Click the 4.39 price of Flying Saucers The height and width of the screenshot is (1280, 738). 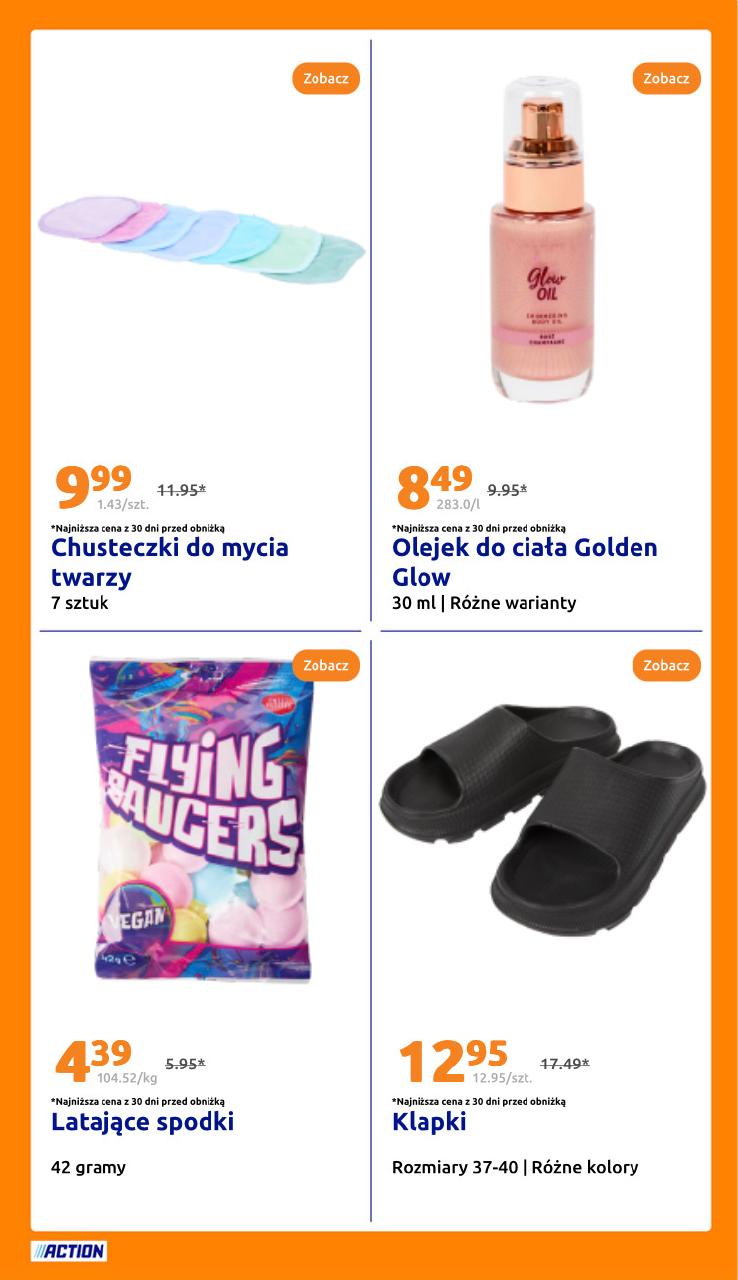point(93,1061)
